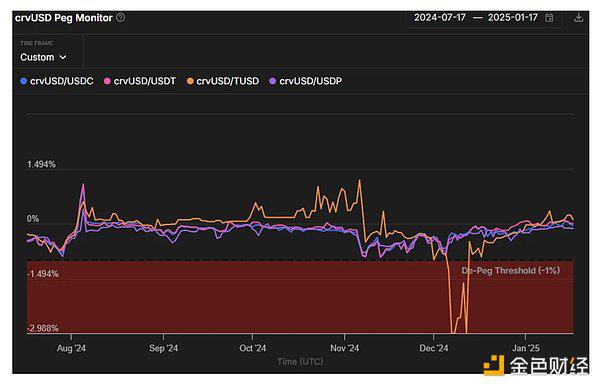Click the purple crvUSD/USDP legend dot
This screenshot has width=600, height=387.
[x=272, y=81]
